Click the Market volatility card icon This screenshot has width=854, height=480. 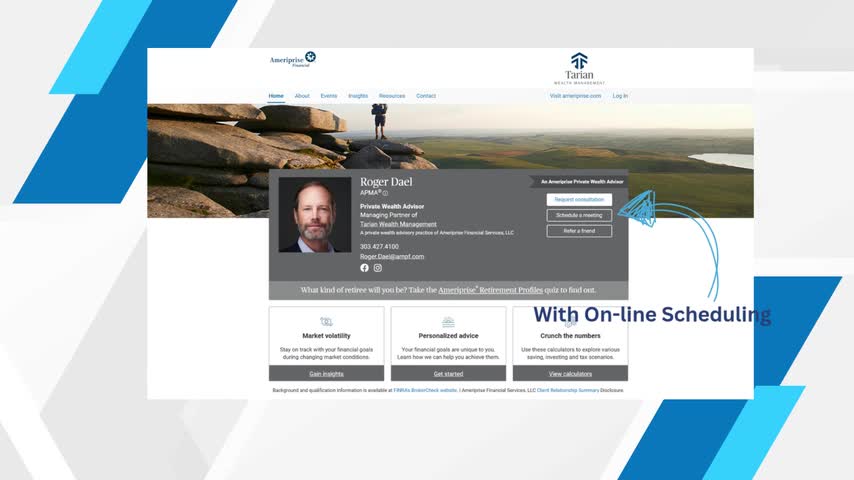click(326, 322)
